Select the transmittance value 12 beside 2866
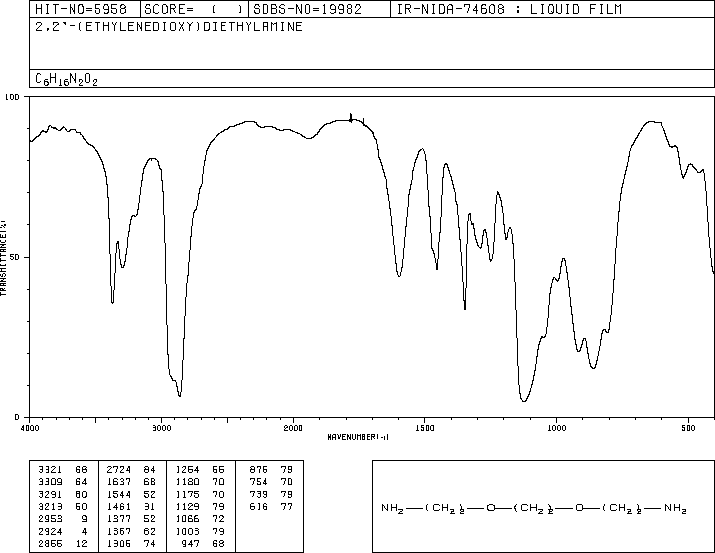The width and height of the screenshot is (715, 553). [81, 543]
